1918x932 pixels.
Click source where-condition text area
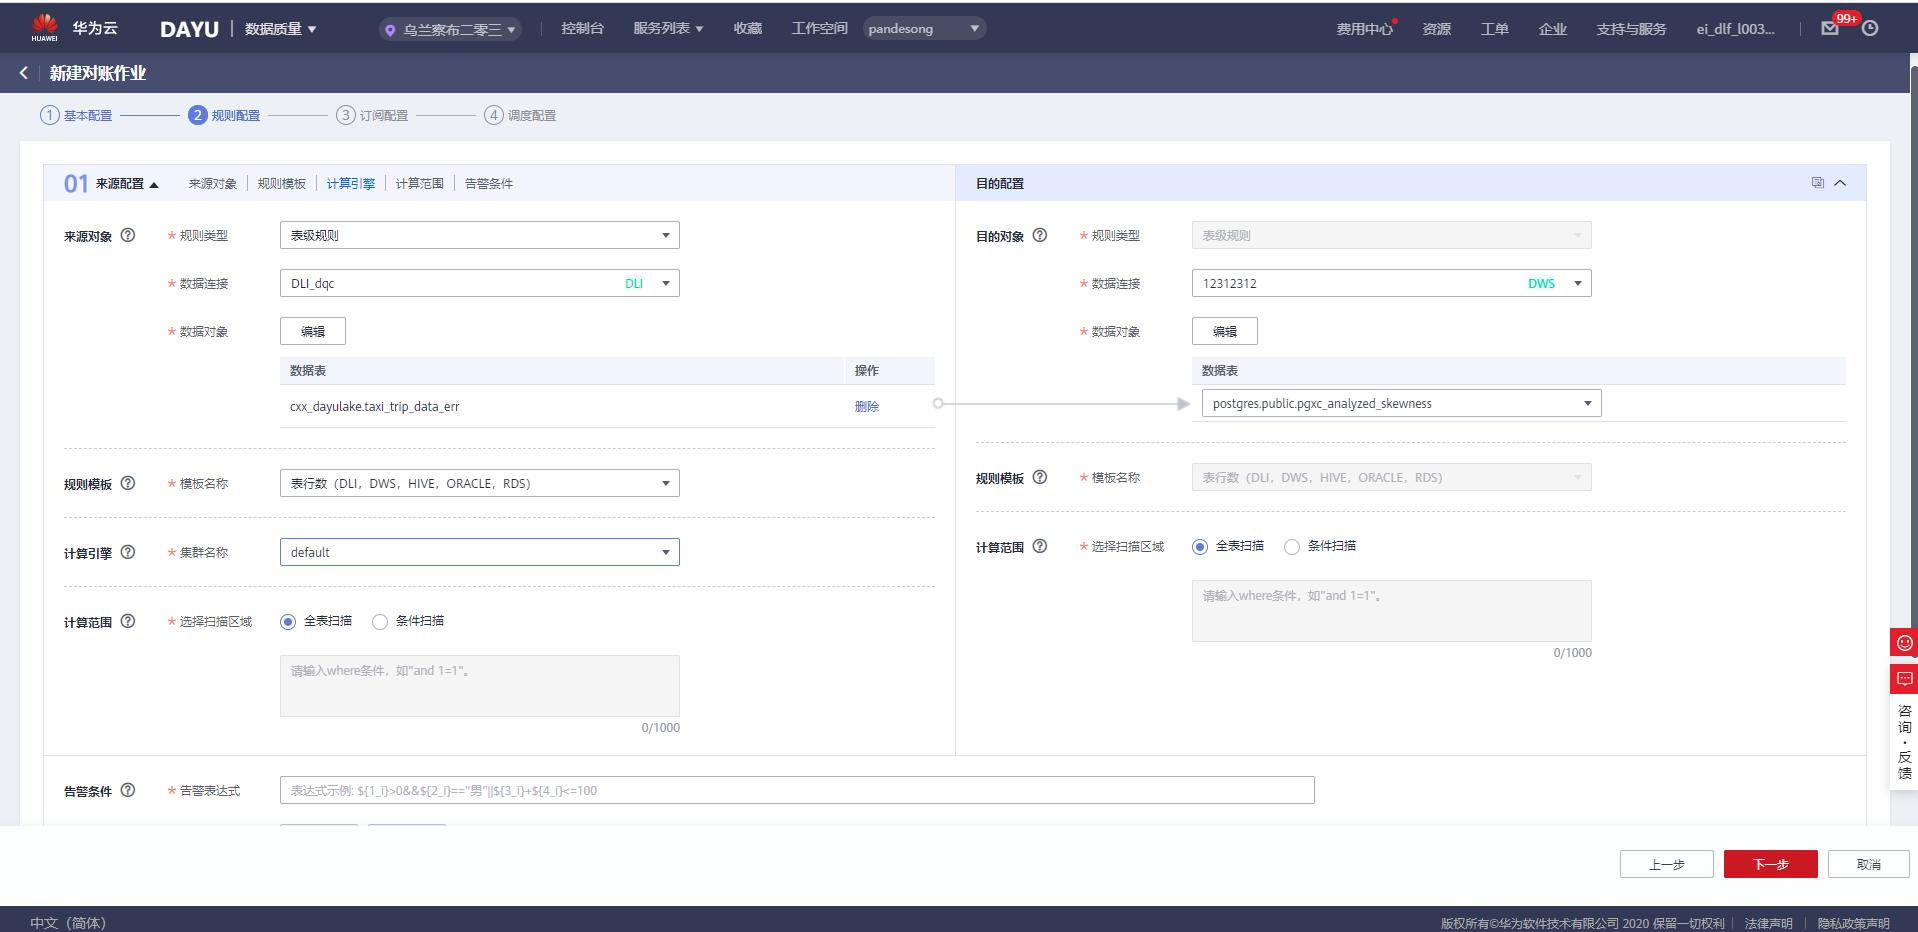(x=480, y=686)
